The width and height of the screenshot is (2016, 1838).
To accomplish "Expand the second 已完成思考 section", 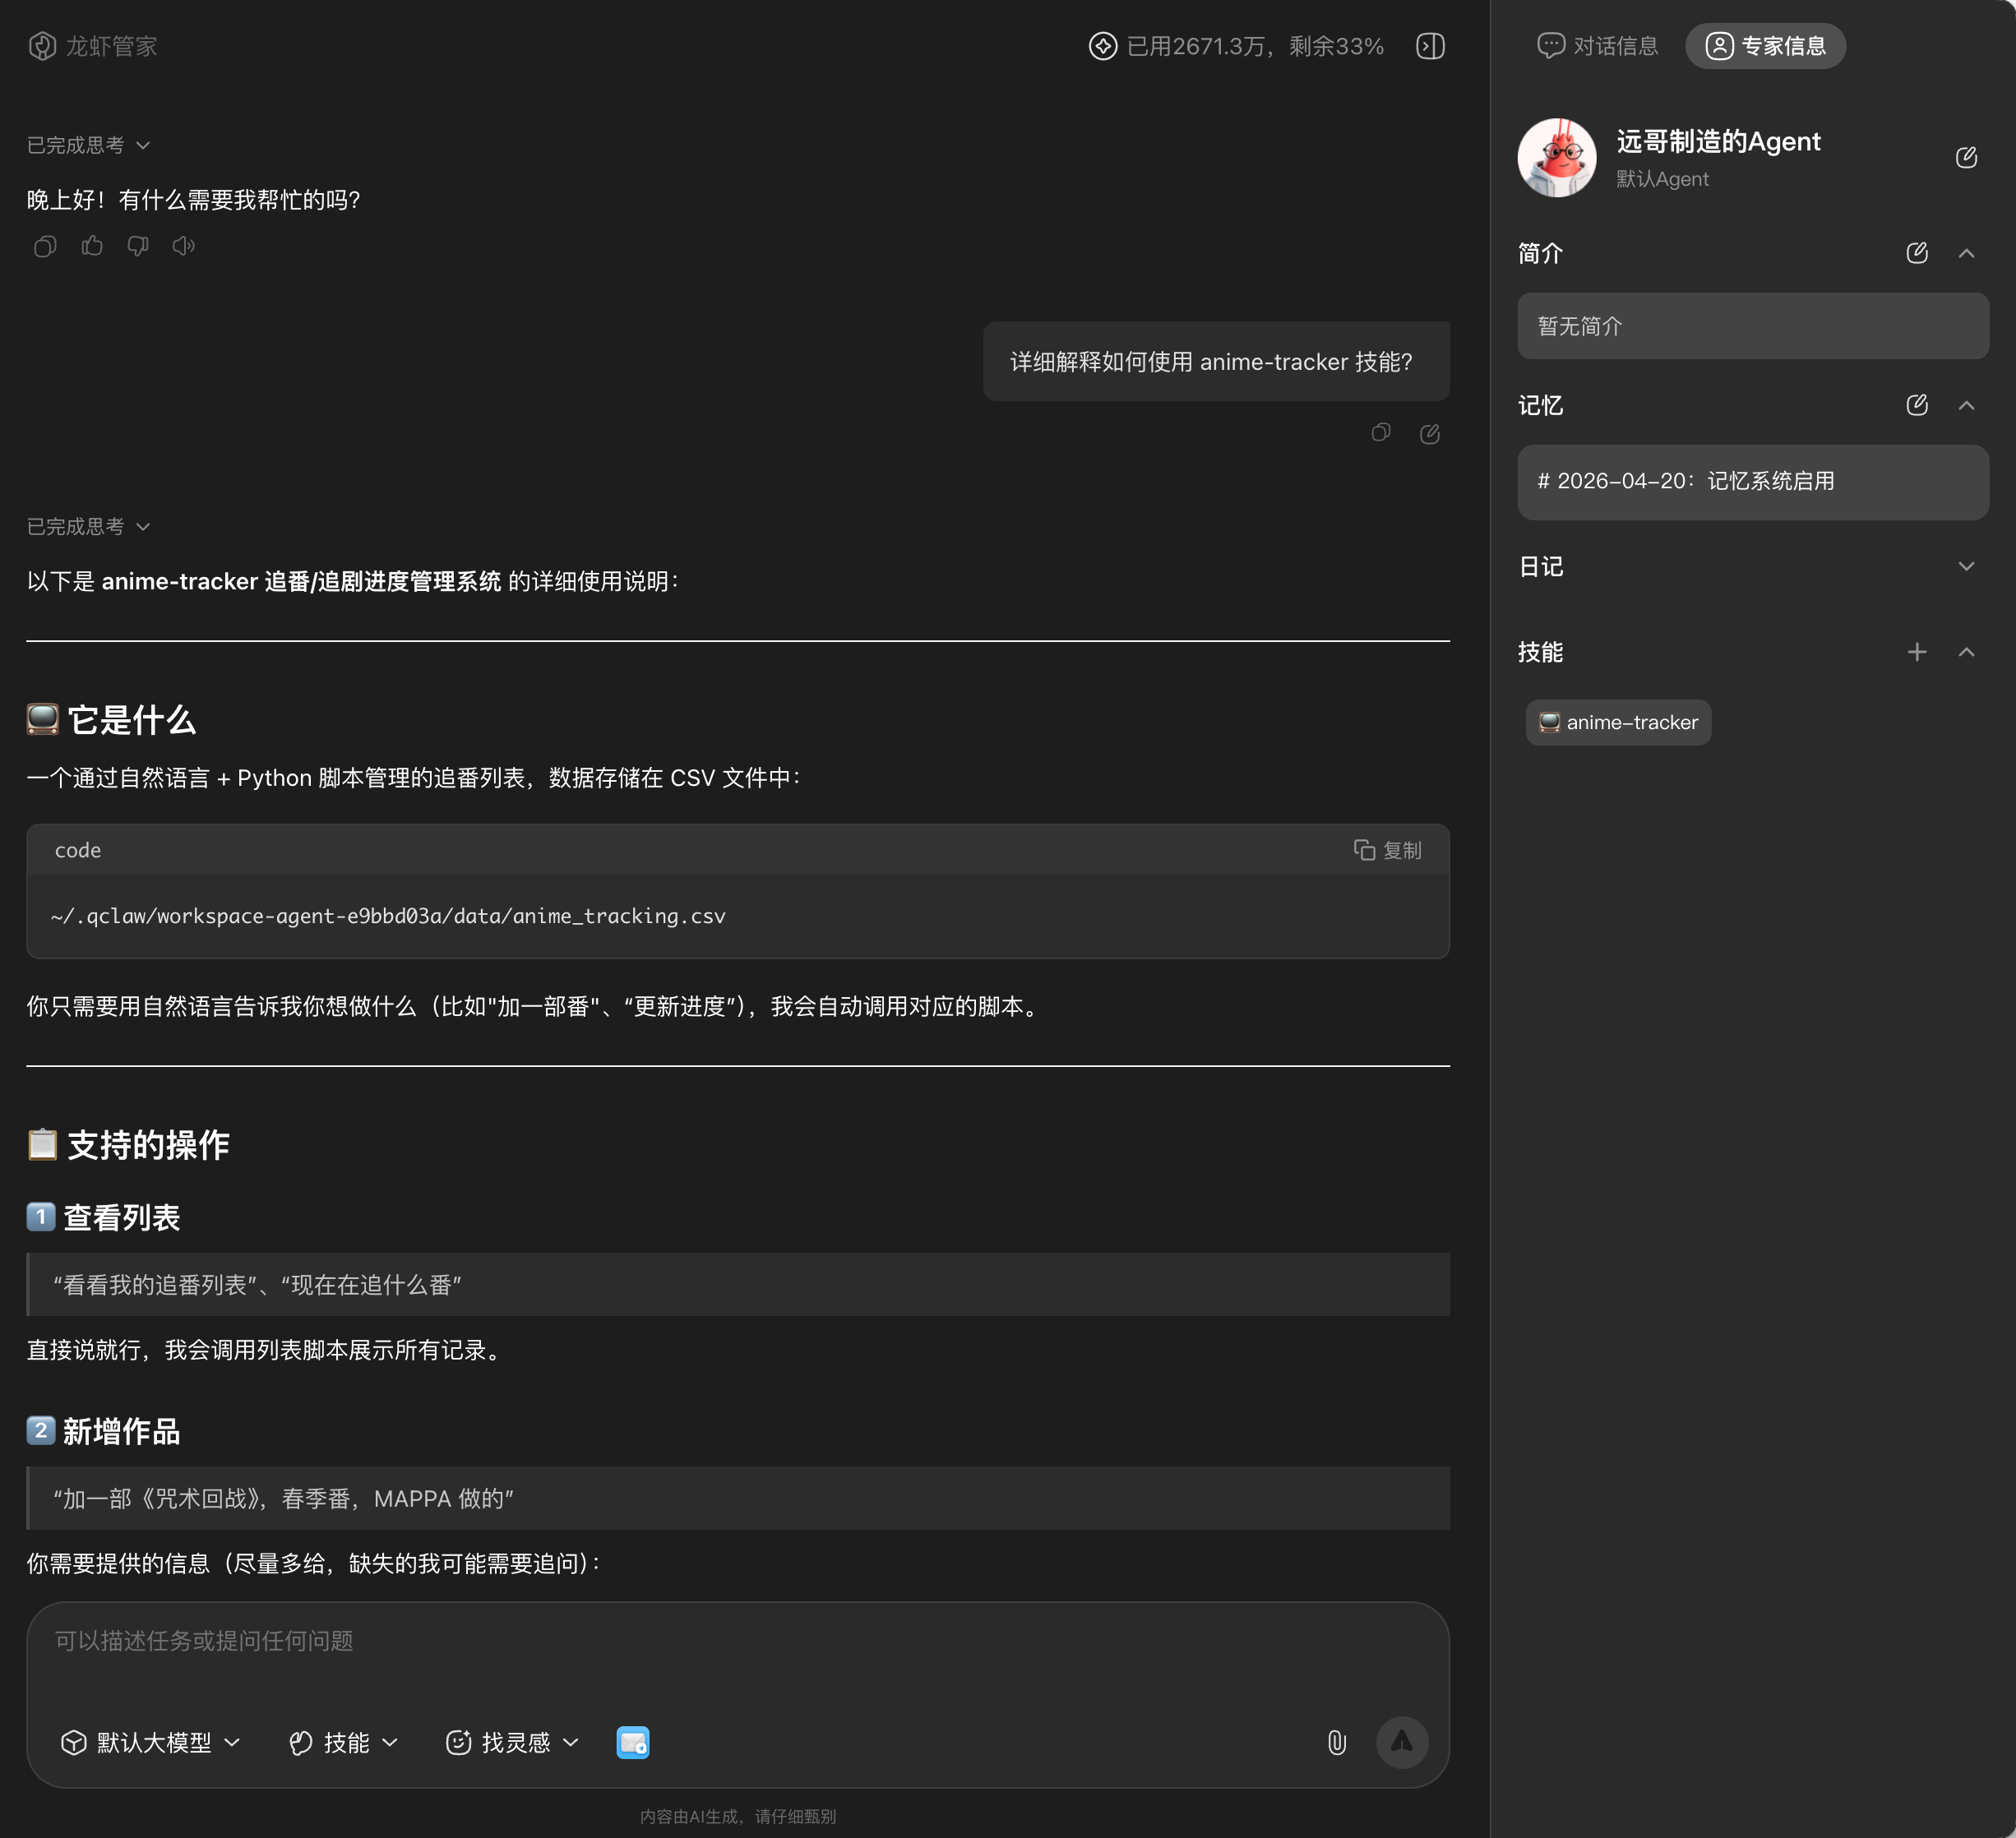I will [88, 526].
